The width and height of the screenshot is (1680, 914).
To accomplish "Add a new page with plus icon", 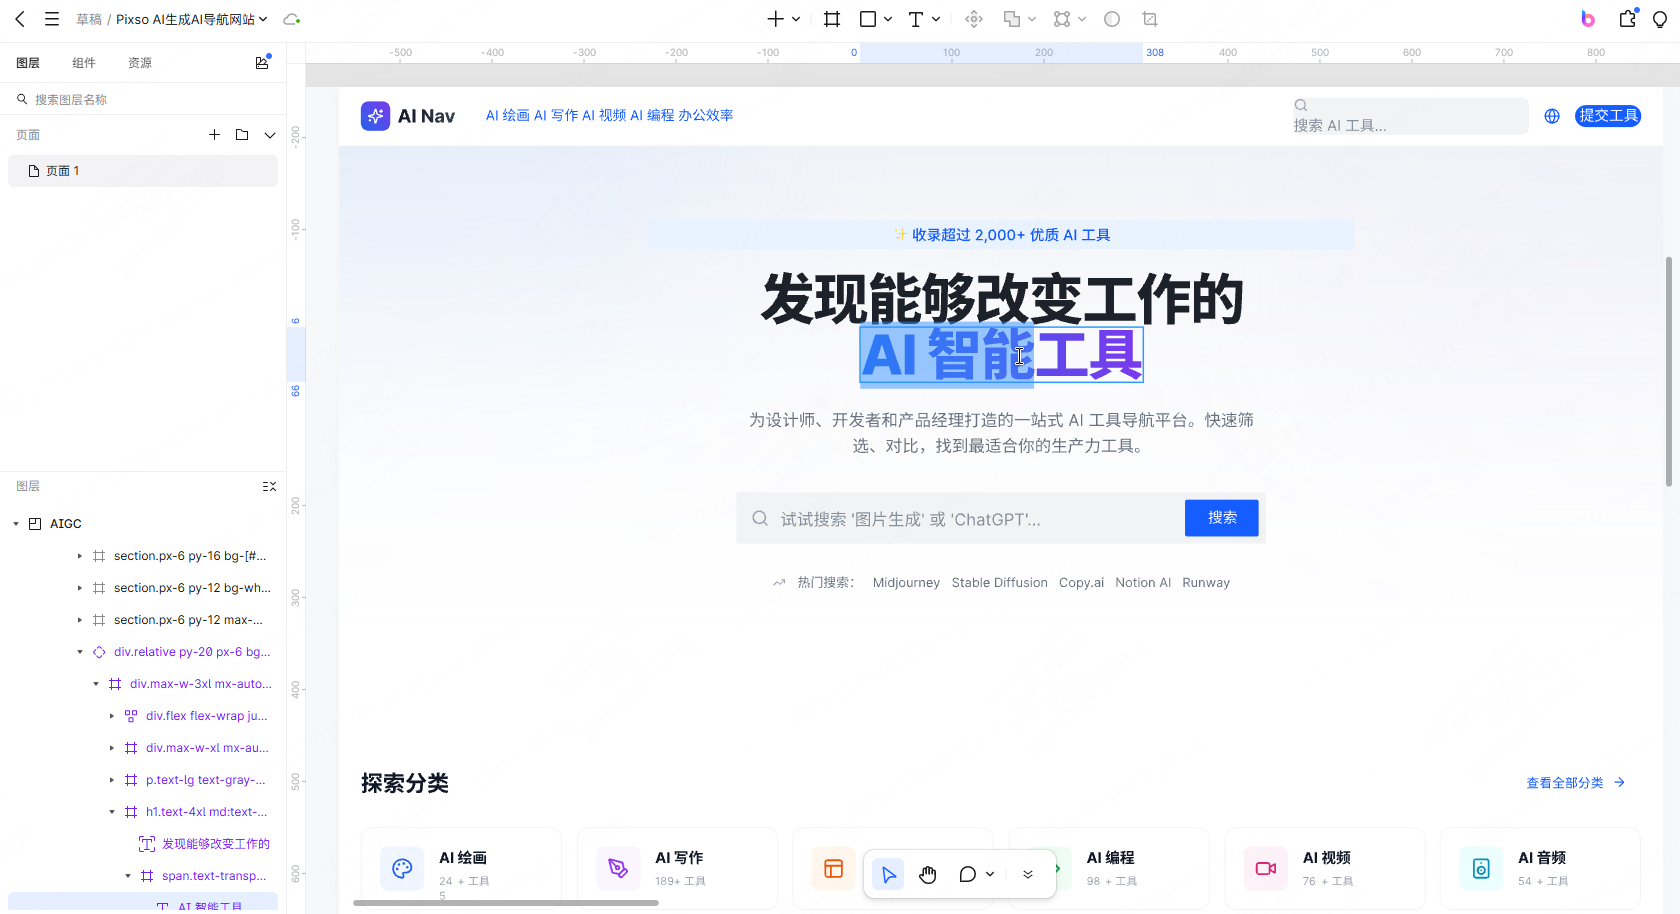I will [214, 134].
